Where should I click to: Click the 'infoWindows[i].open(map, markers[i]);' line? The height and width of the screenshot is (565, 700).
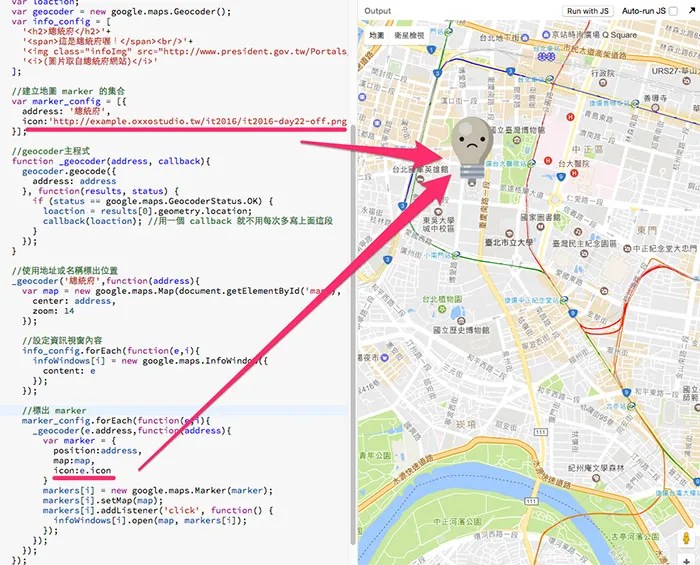pos(150,520)
